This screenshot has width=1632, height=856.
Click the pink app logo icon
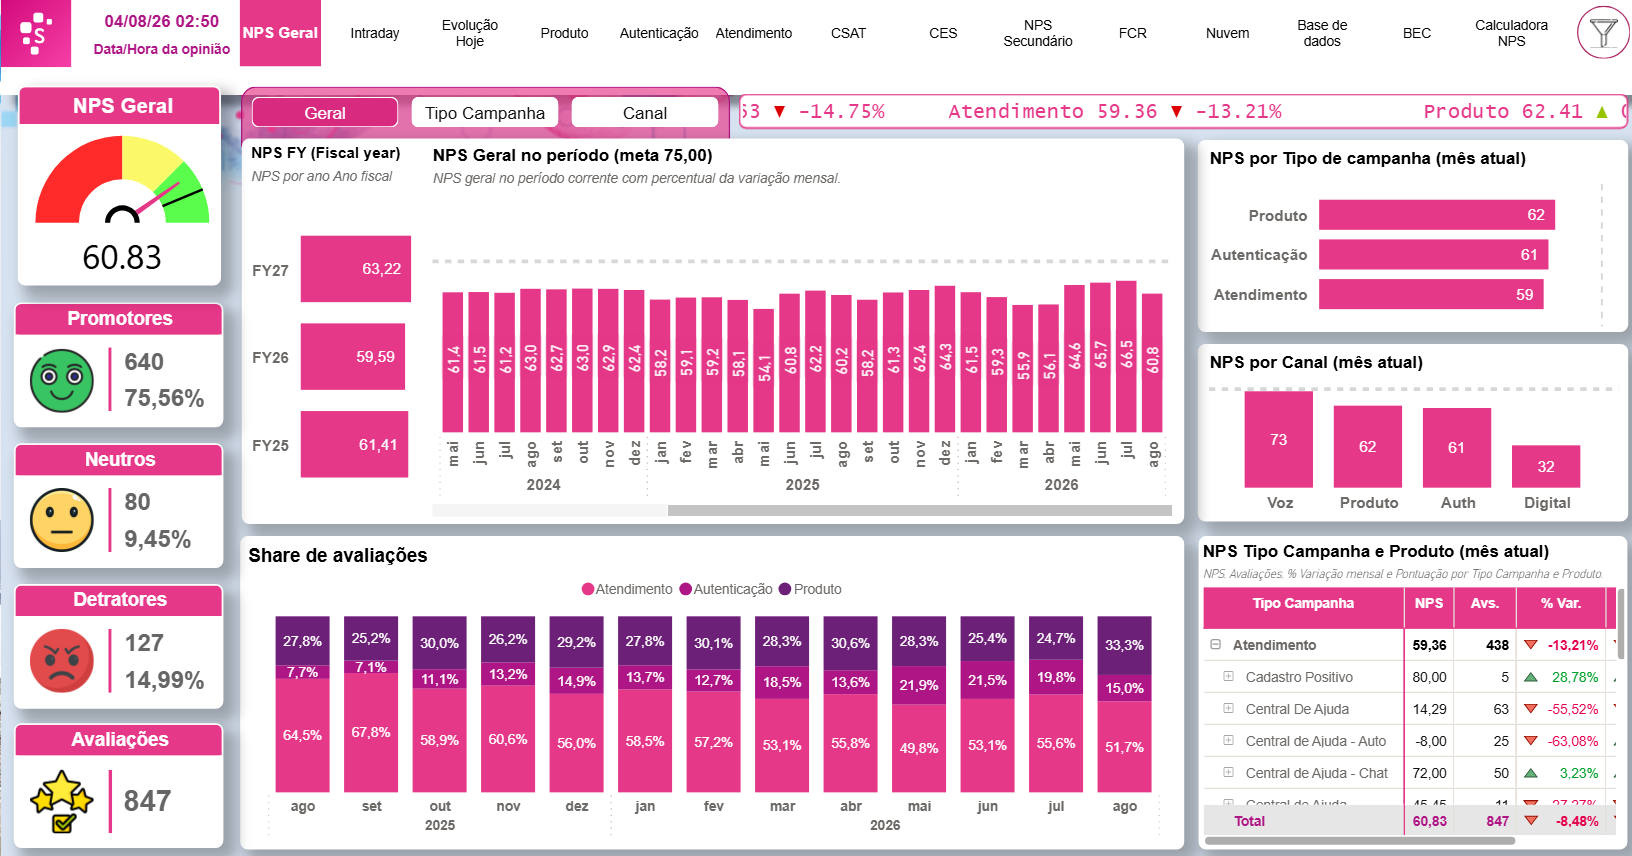tap(36, 33)
